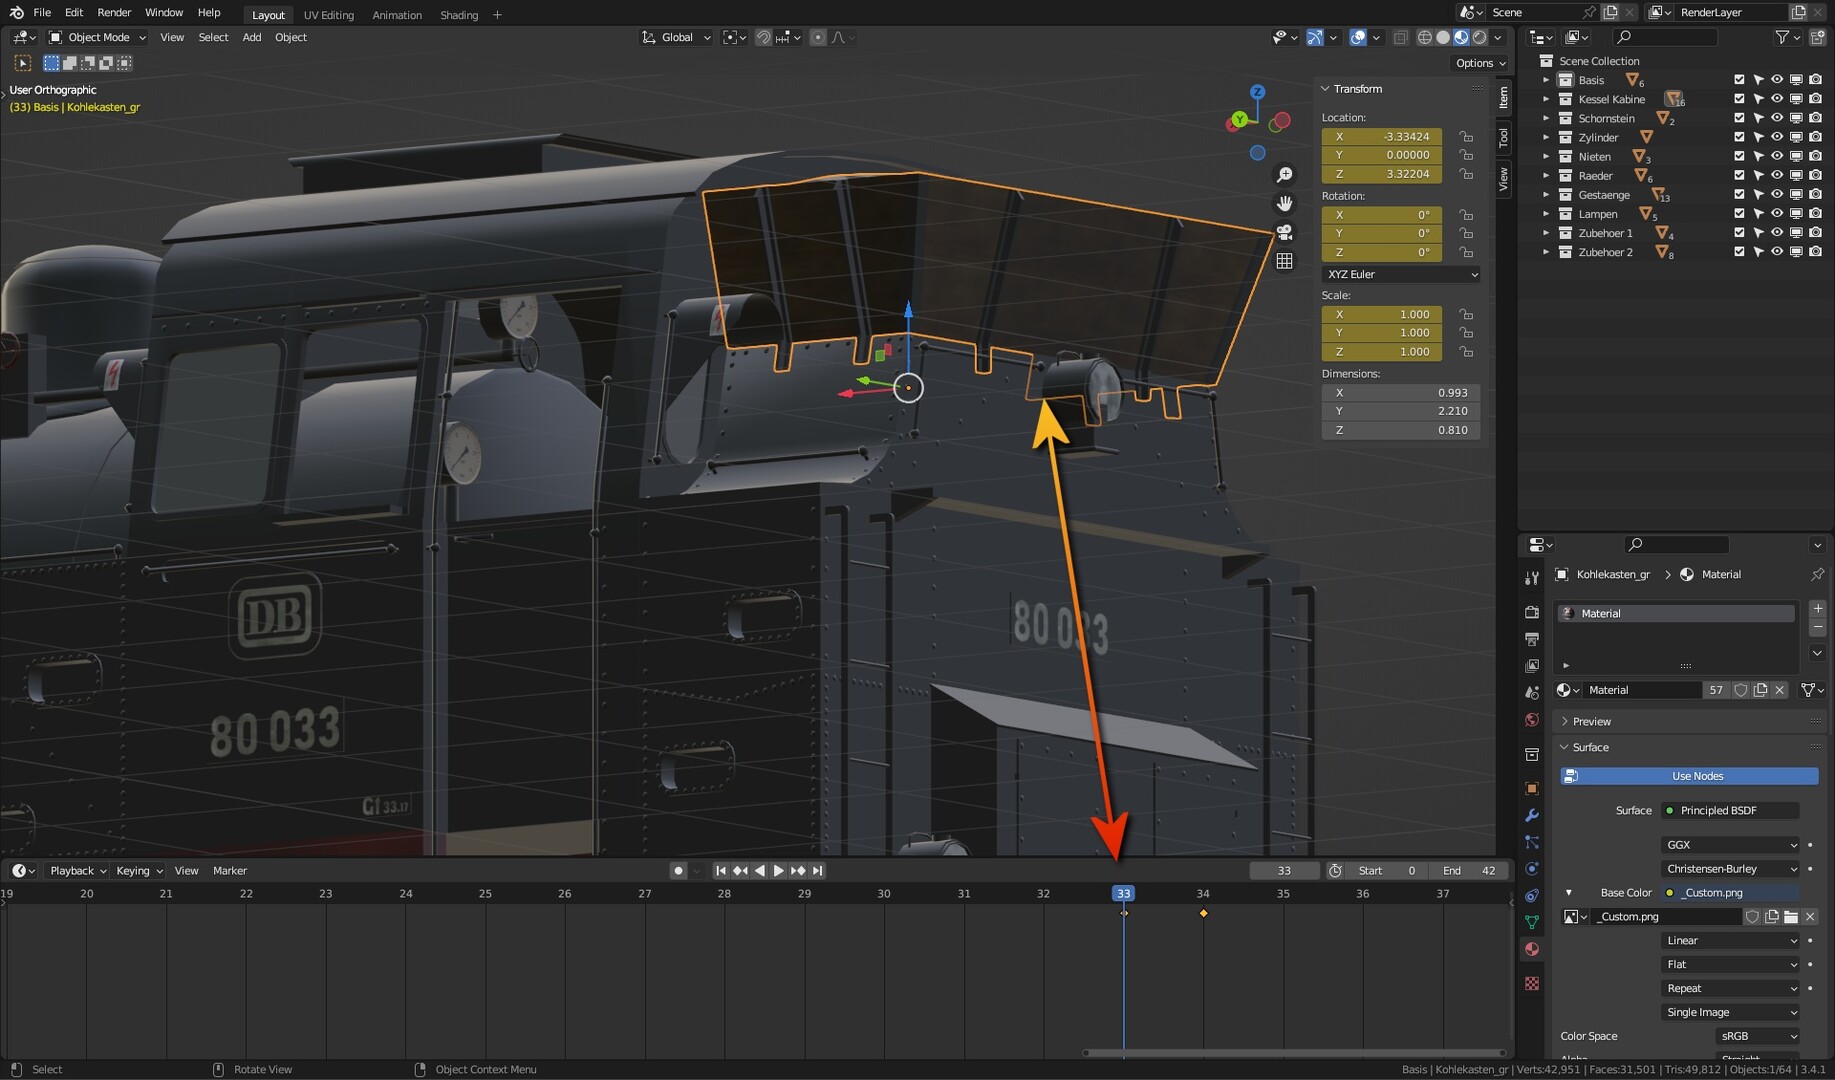Screen dimensions: 1835x1080
Task: Uncheck the Lampen collection checkbox
Action: click(x=1739, y=214)
